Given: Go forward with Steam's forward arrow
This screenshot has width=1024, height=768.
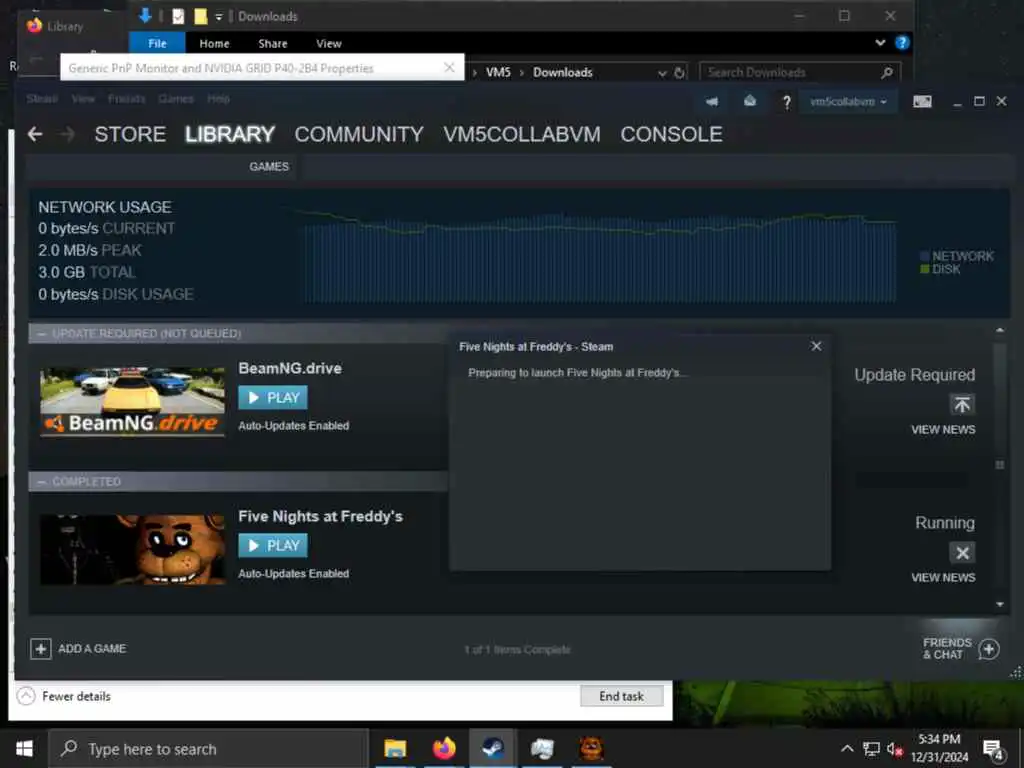Looking at the screenshot, I should coord(67,135).
